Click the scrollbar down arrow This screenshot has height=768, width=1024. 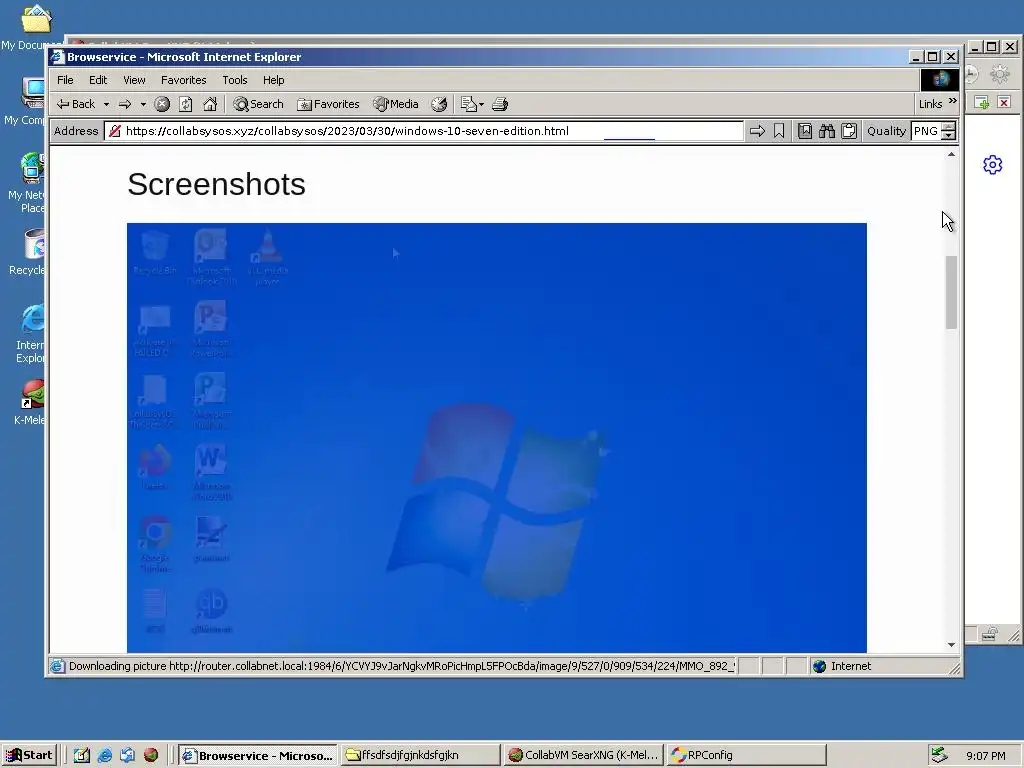tap(952, 645)
